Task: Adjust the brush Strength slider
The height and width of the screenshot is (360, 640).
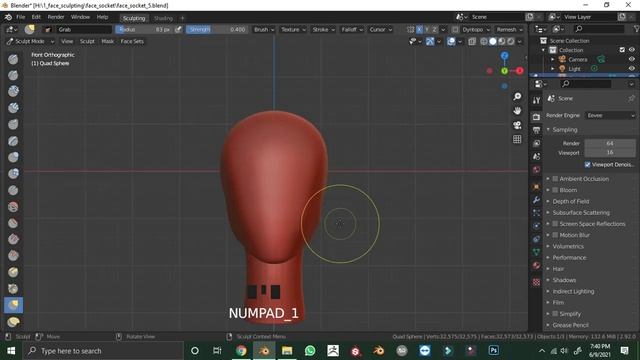Action: pos(217,29)
